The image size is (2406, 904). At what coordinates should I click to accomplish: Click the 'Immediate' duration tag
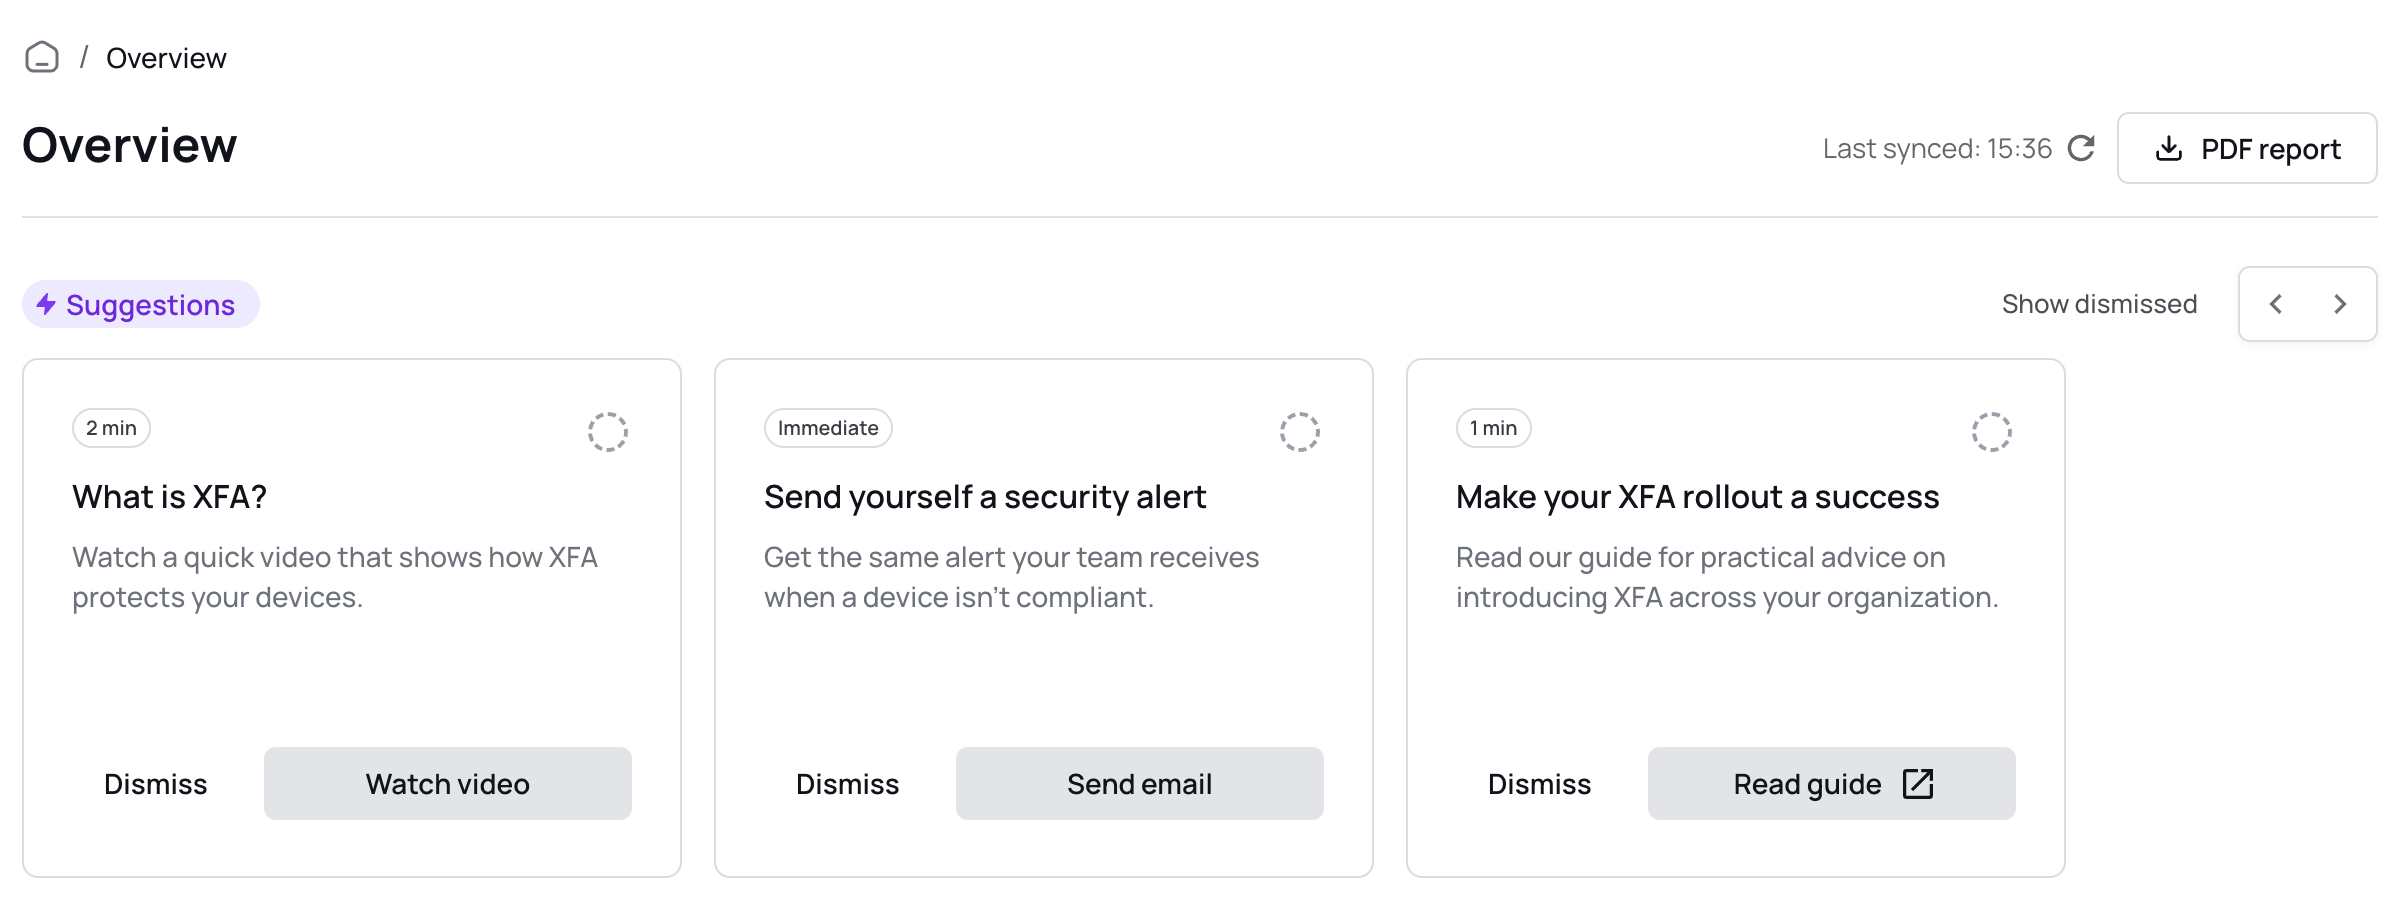[828, 428]
